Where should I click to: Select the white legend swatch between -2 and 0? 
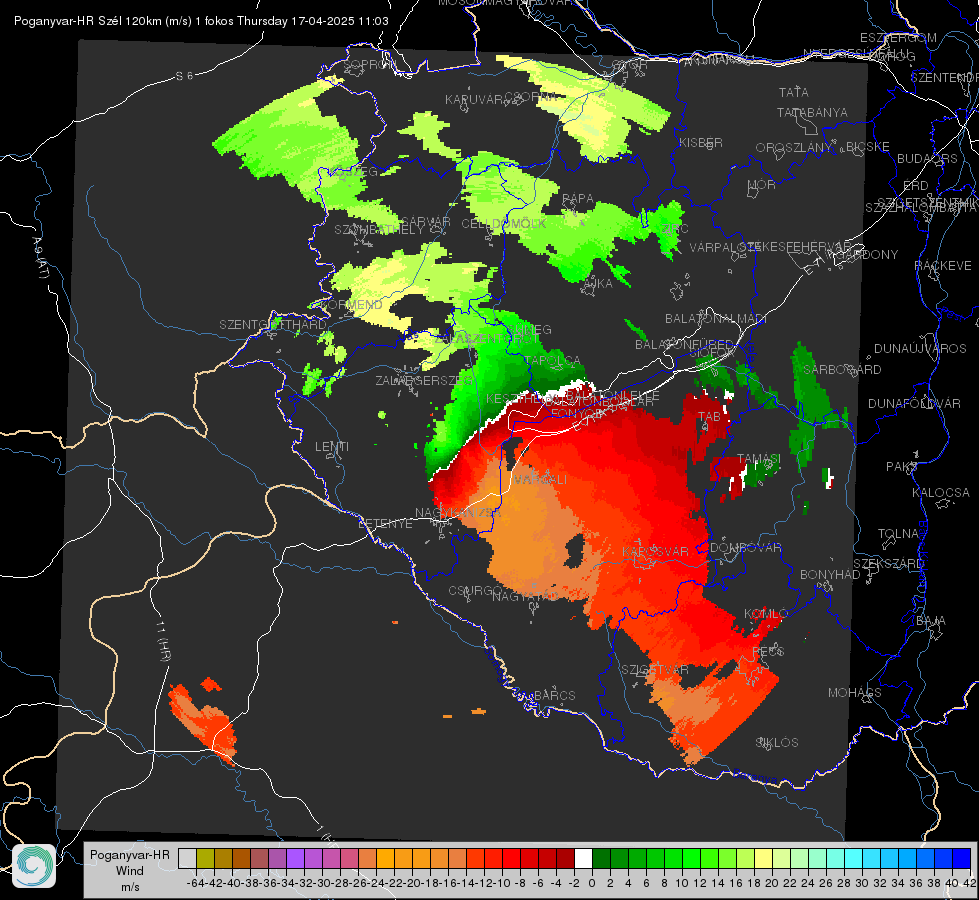[x=583, y=858]
